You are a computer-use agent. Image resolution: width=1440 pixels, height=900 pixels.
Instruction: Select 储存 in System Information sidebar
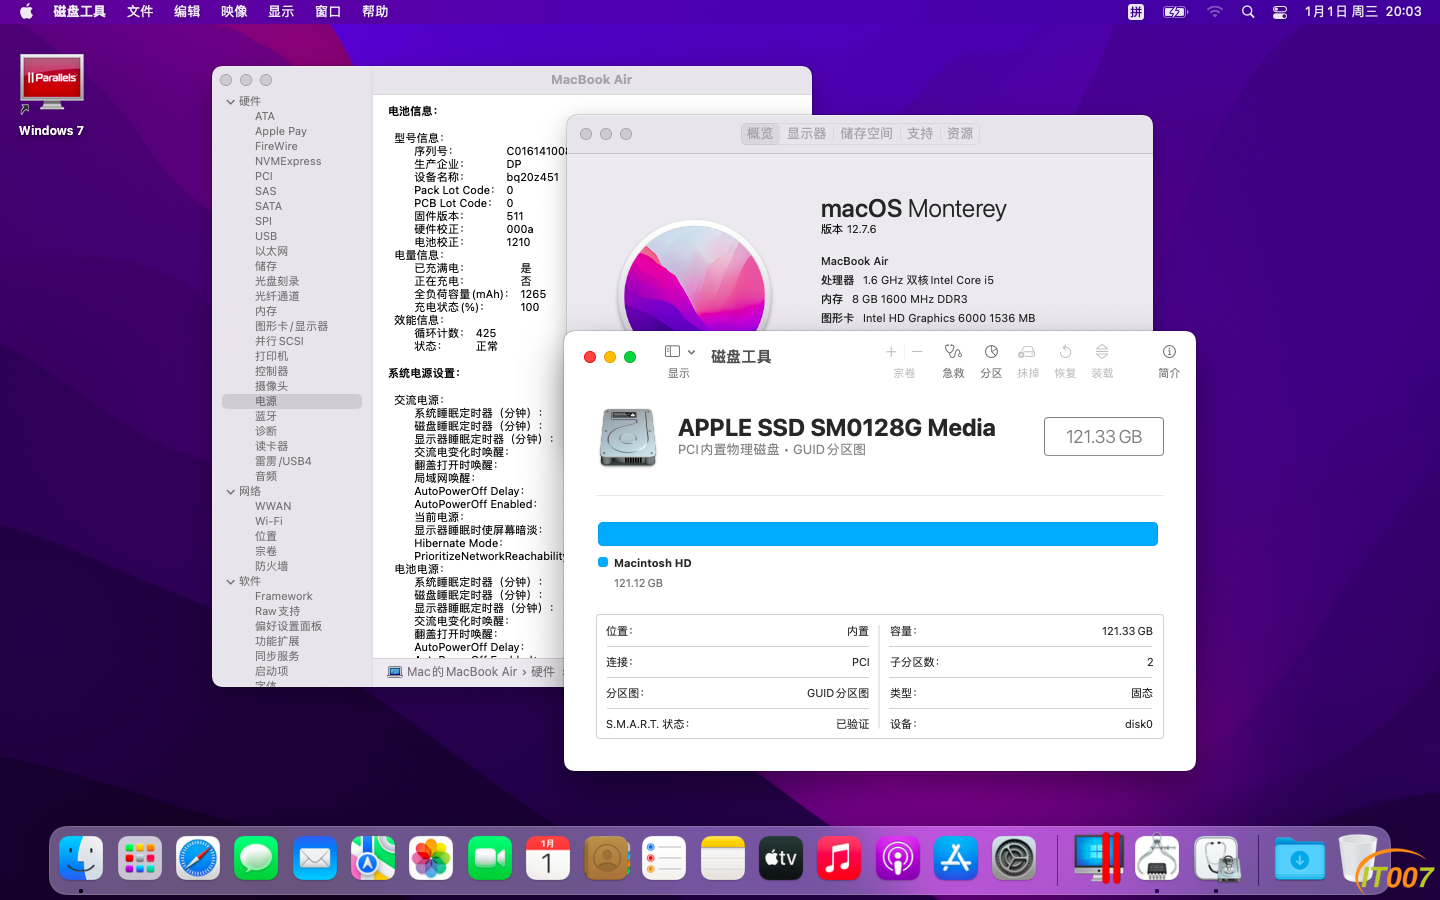pyautogui.click(x=292, y=266)
